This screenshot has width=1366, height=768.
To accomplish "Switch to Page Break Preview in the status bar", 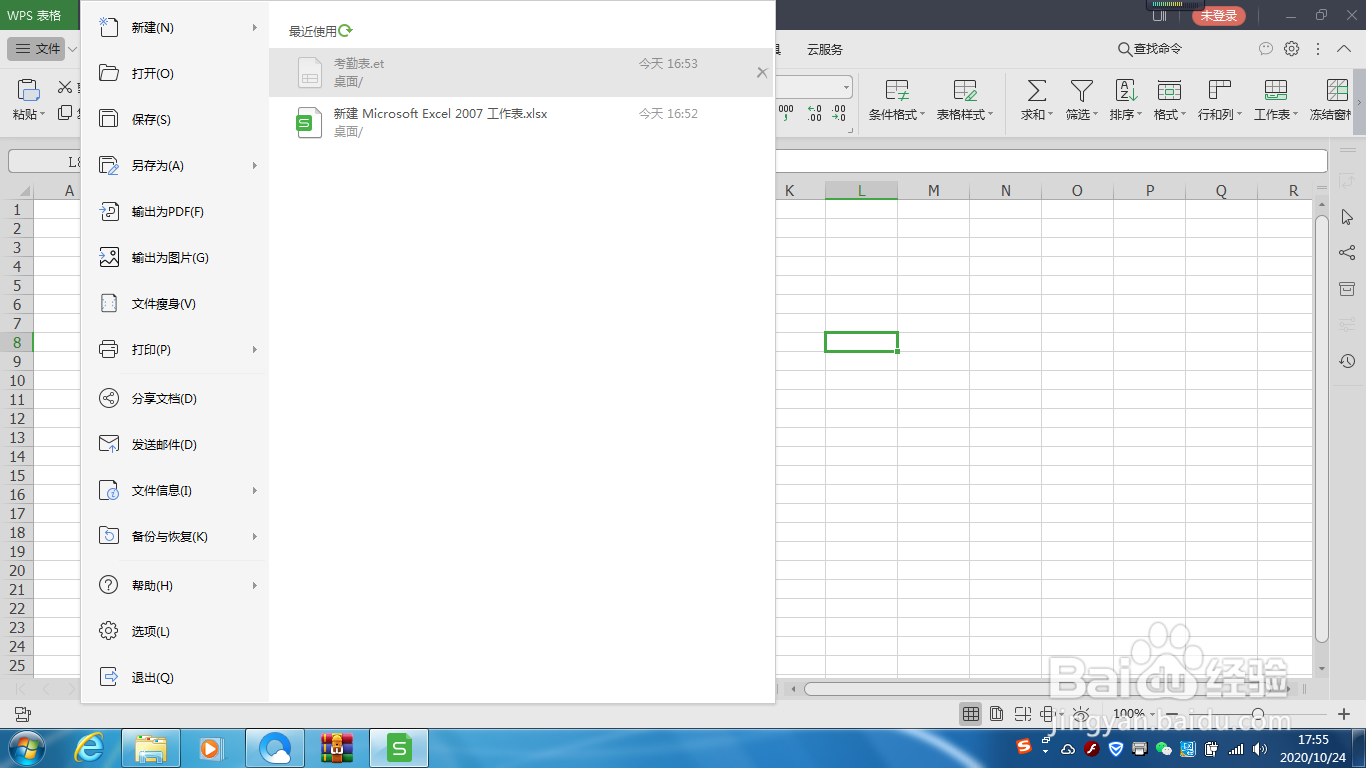I will point(1023,714).
